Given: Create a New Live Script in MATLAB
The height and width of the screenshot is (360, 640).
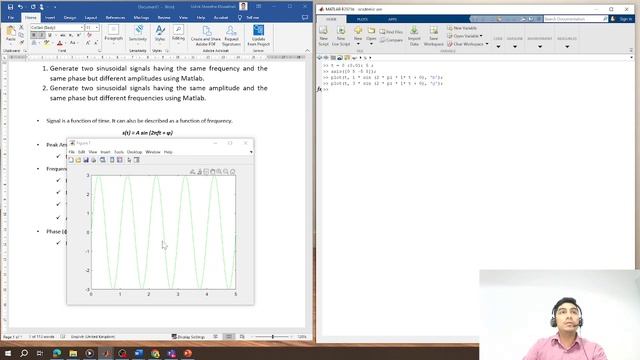Looking at the screenshot, I should [x=341, y=36].
